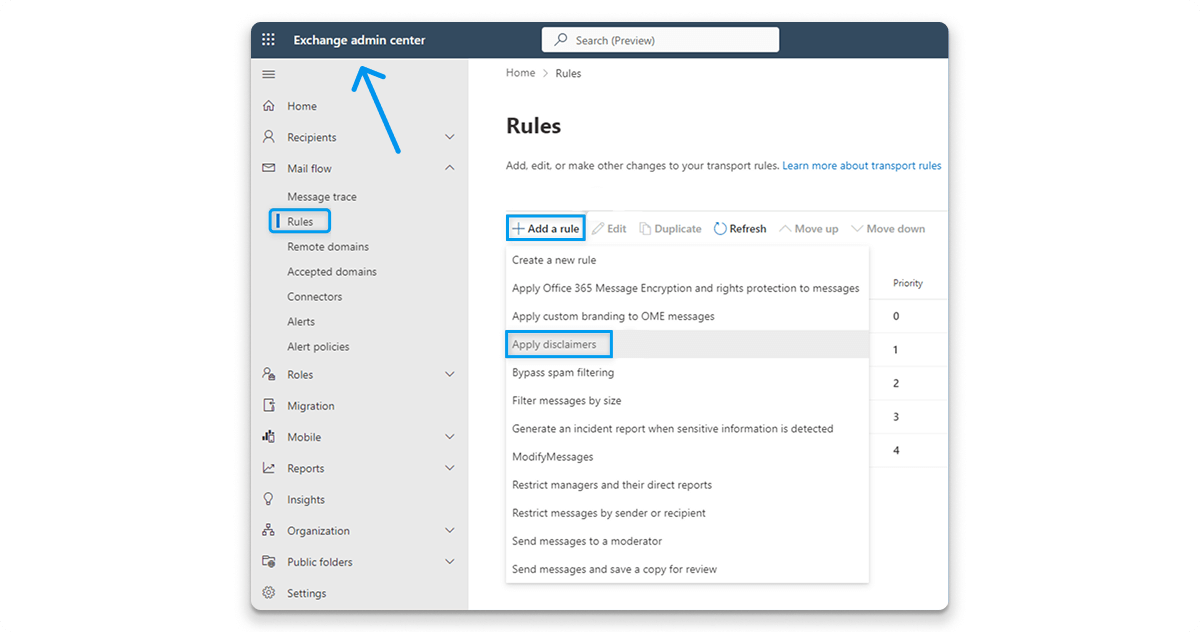Click the Mobile chart icon in sidebar
The height and width of the screenshot is (636, 1200).
point(268,437)
